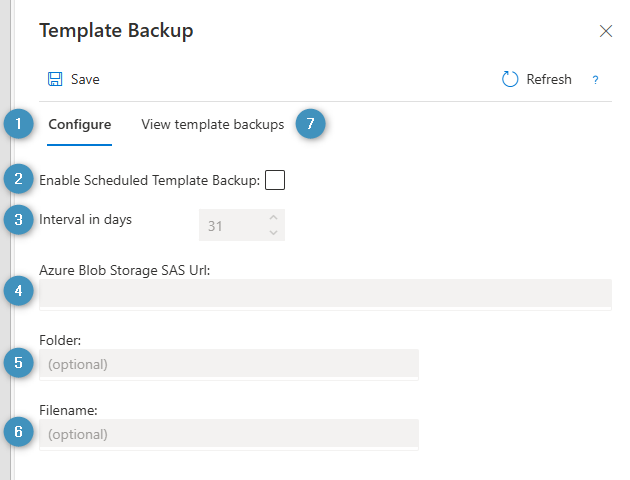Focus the Filename optional text field
Screen dimensions: 630x480
pyautogui.click(x=228, y=434)
